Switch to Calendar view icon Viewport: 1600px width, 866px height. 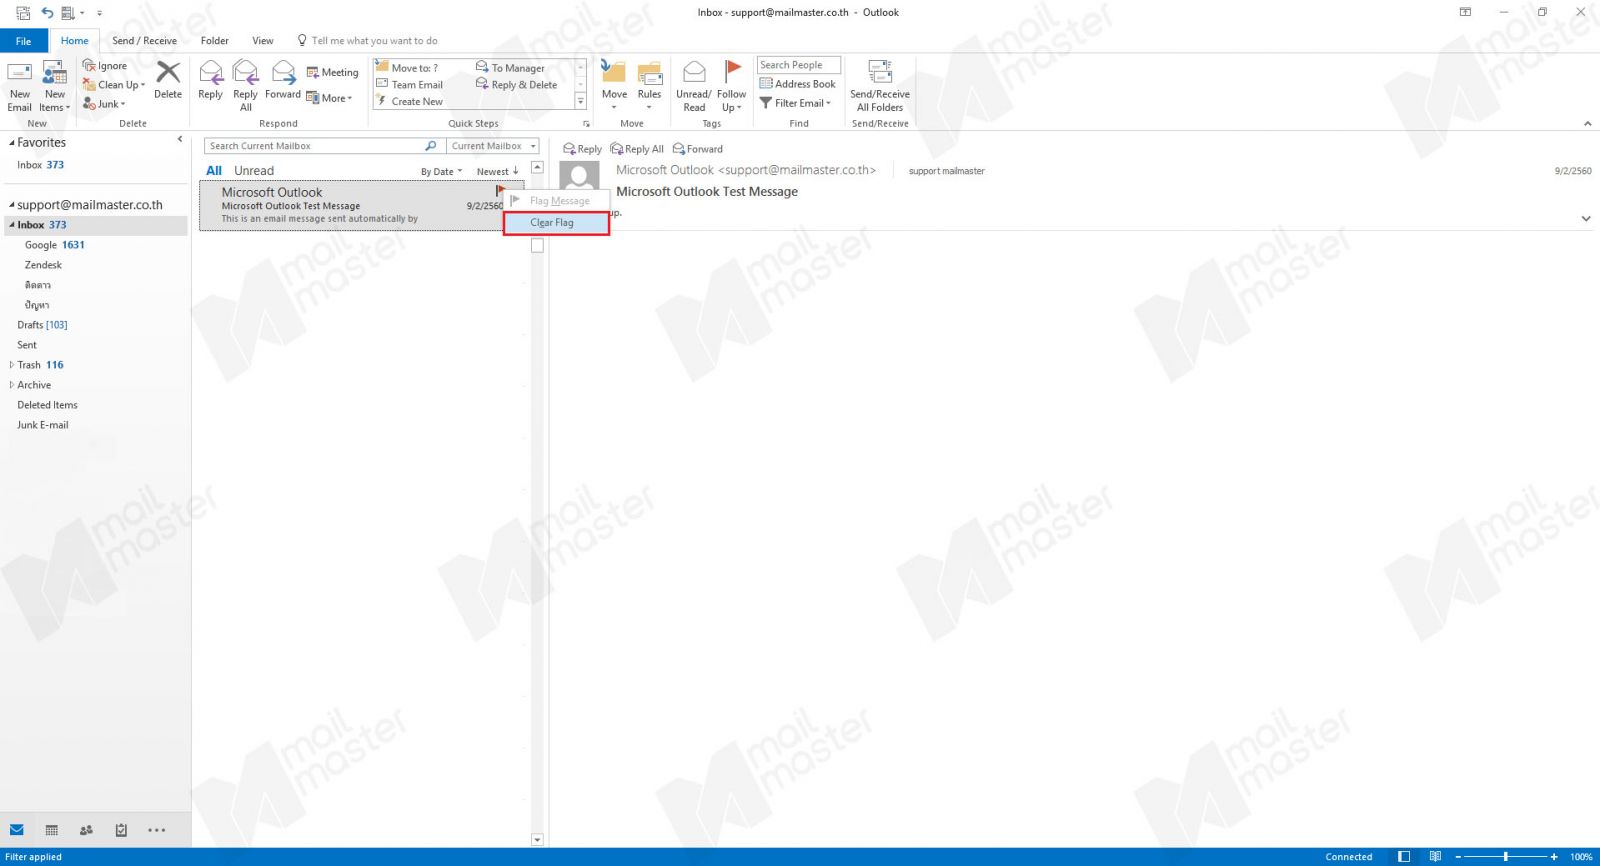[x=52, y=830]
